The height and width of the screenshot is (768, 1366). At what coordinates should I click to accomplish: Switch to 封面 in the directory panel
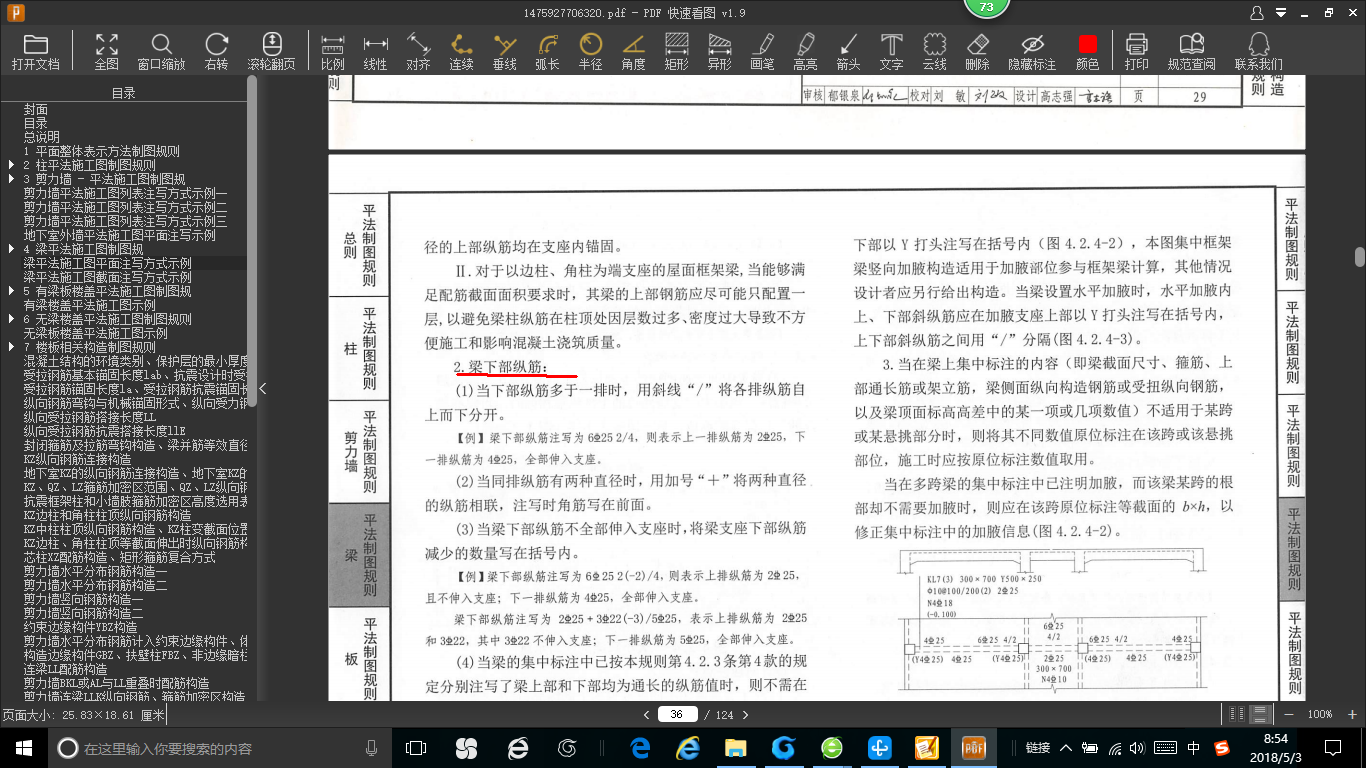point(36,109)
